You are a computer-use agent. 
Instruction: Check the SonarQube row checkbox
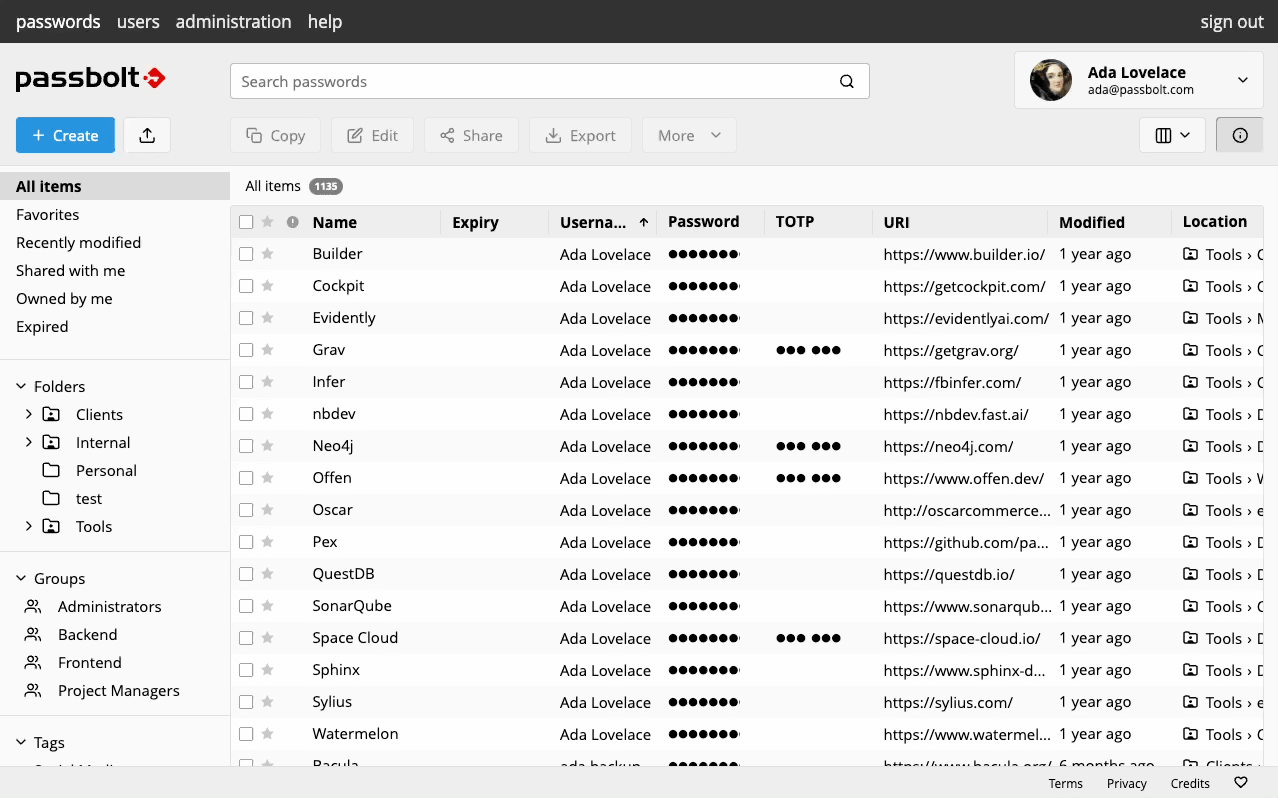click(246, 606)
